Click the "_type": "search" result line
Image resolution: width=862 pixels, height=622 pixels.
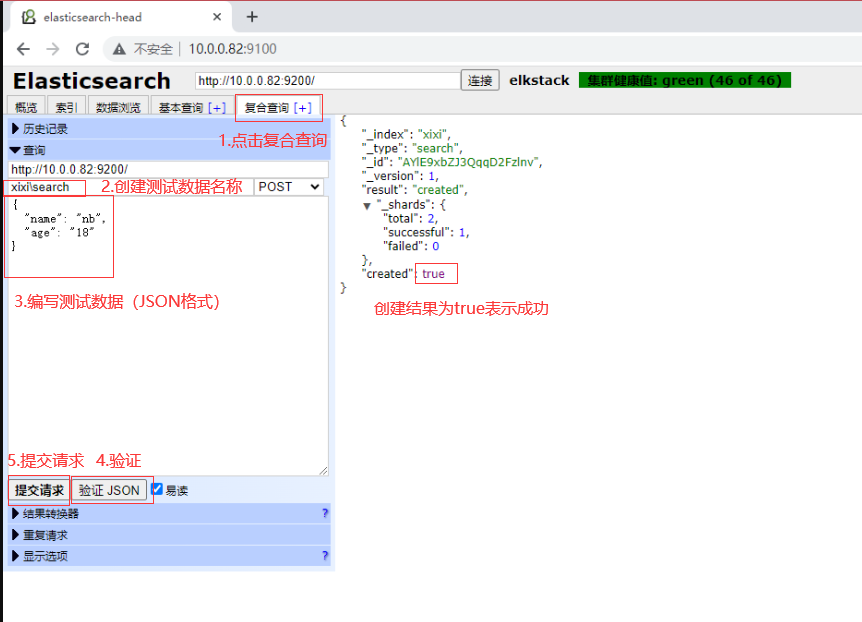point(412,148)
